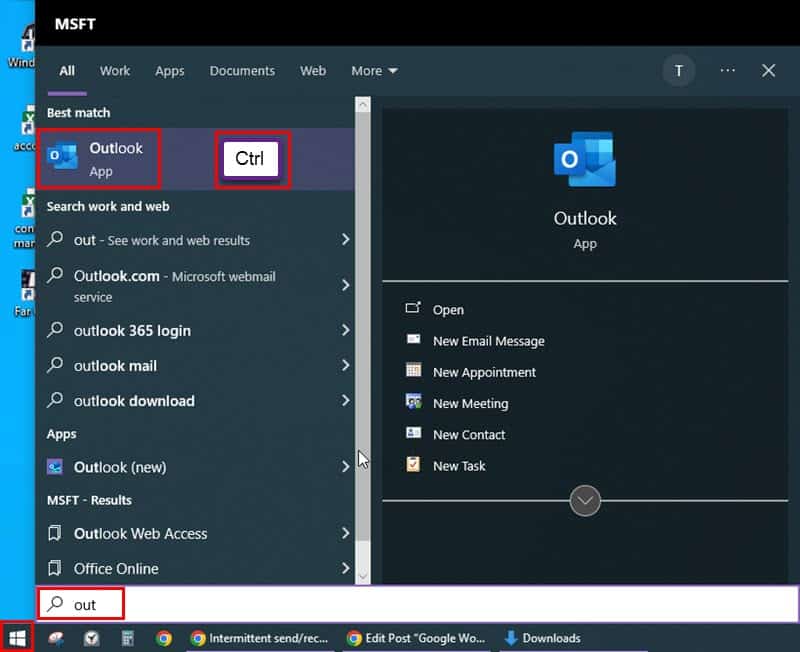Click search icon next to outlook mail

point(55,365)
